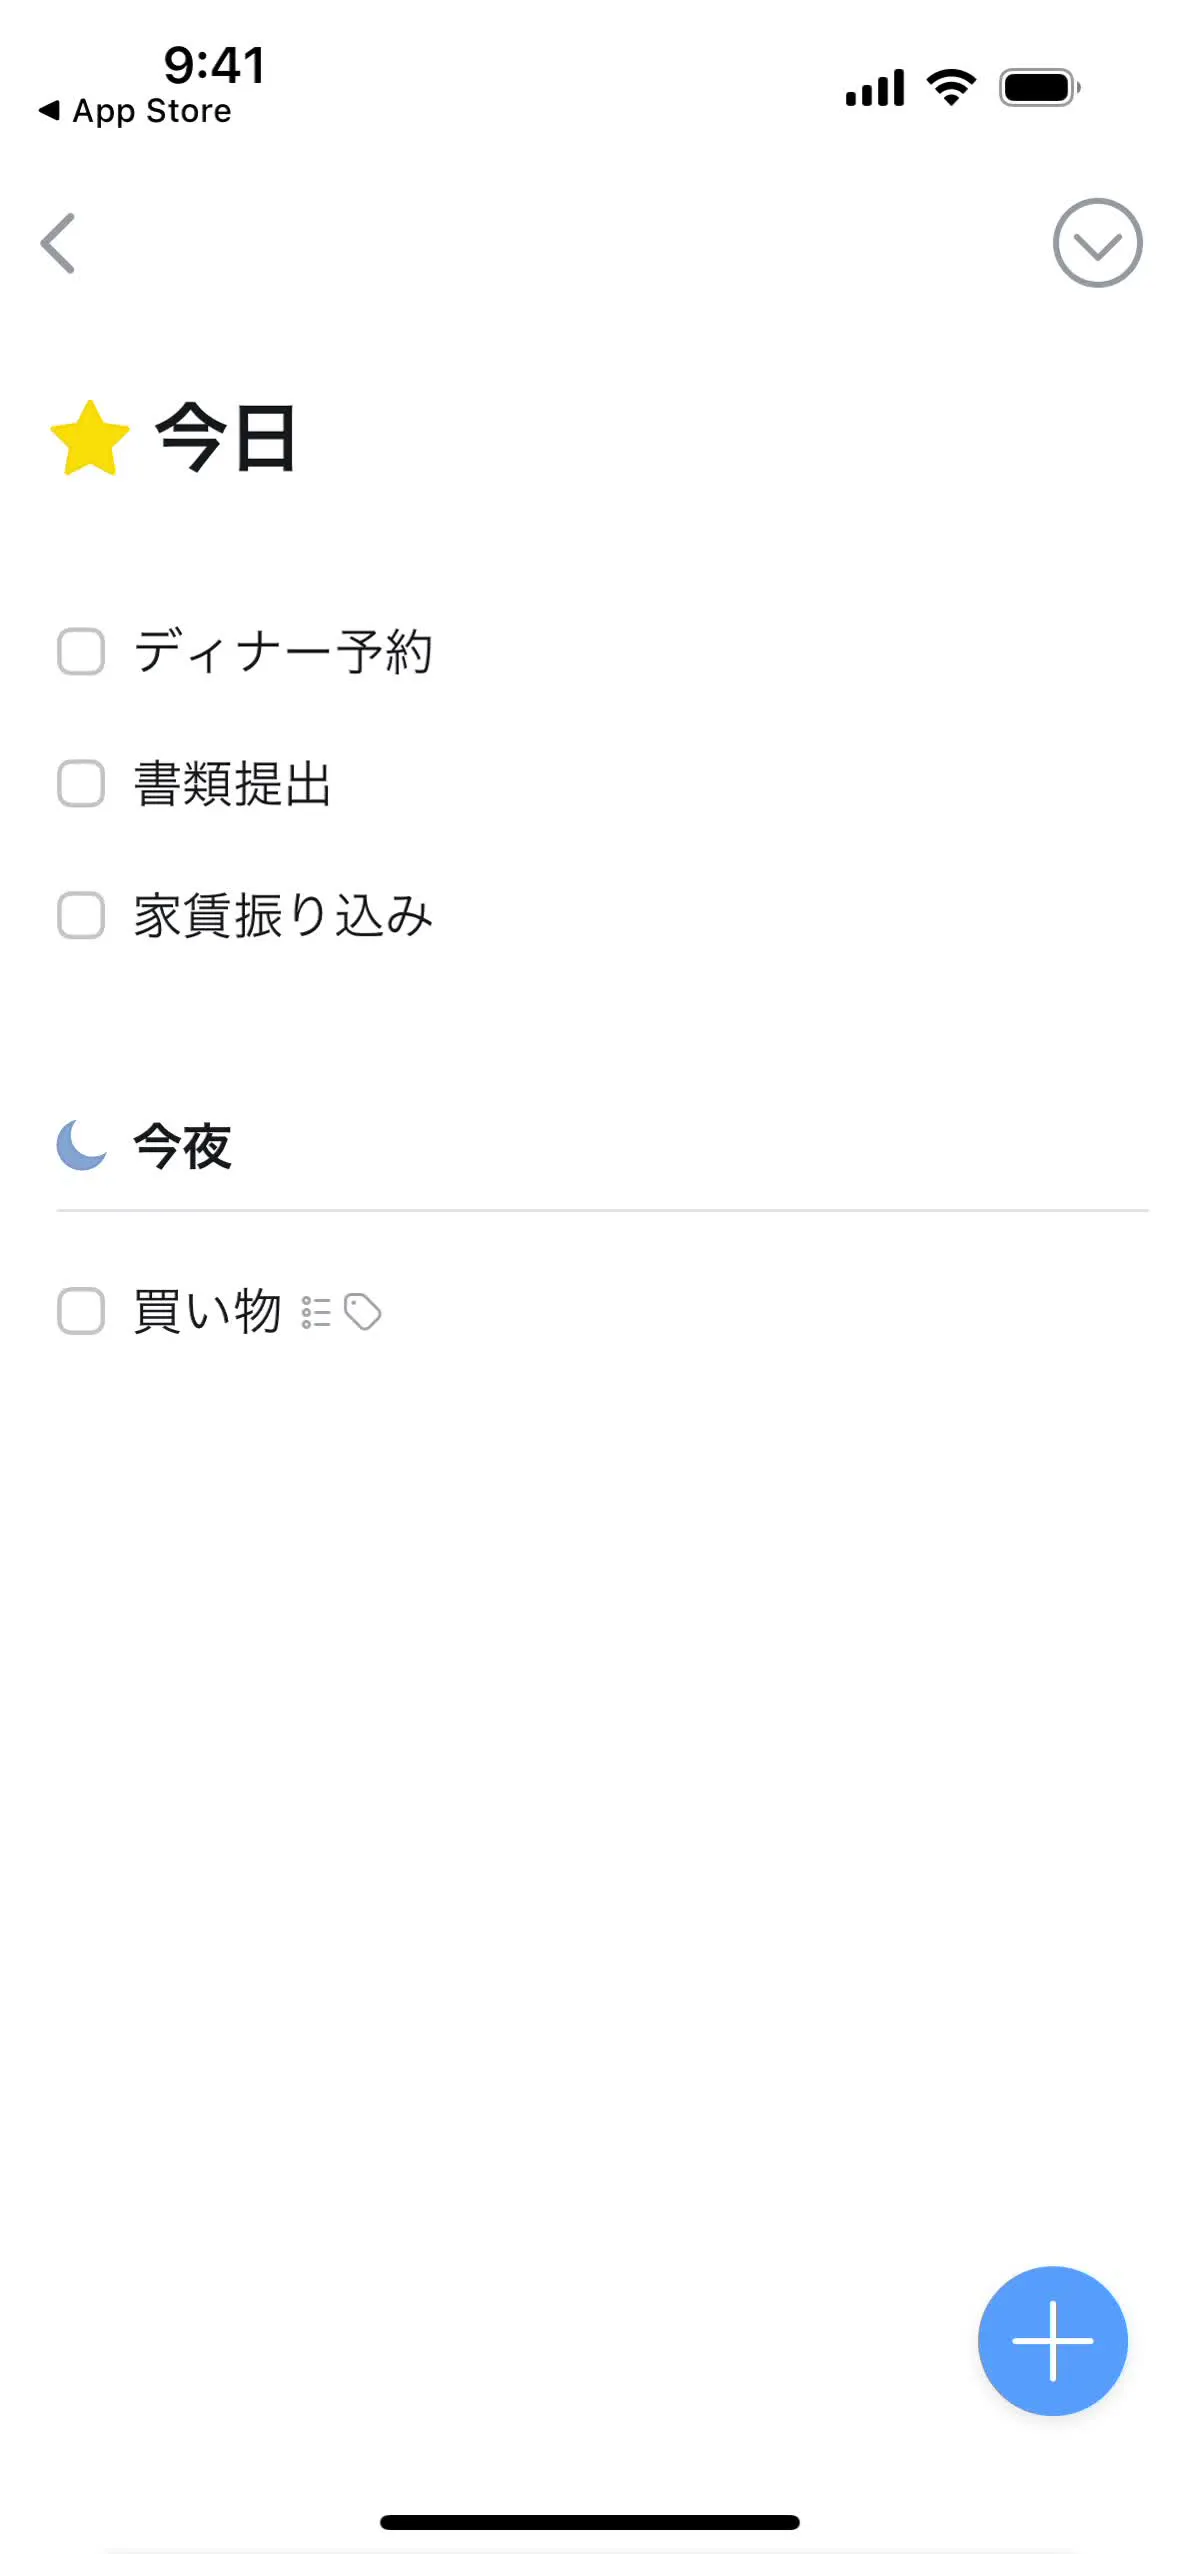This screenshot has height=2554, width=1179.
Task: Tap the battery status indicator
Action: point(1039,88)
